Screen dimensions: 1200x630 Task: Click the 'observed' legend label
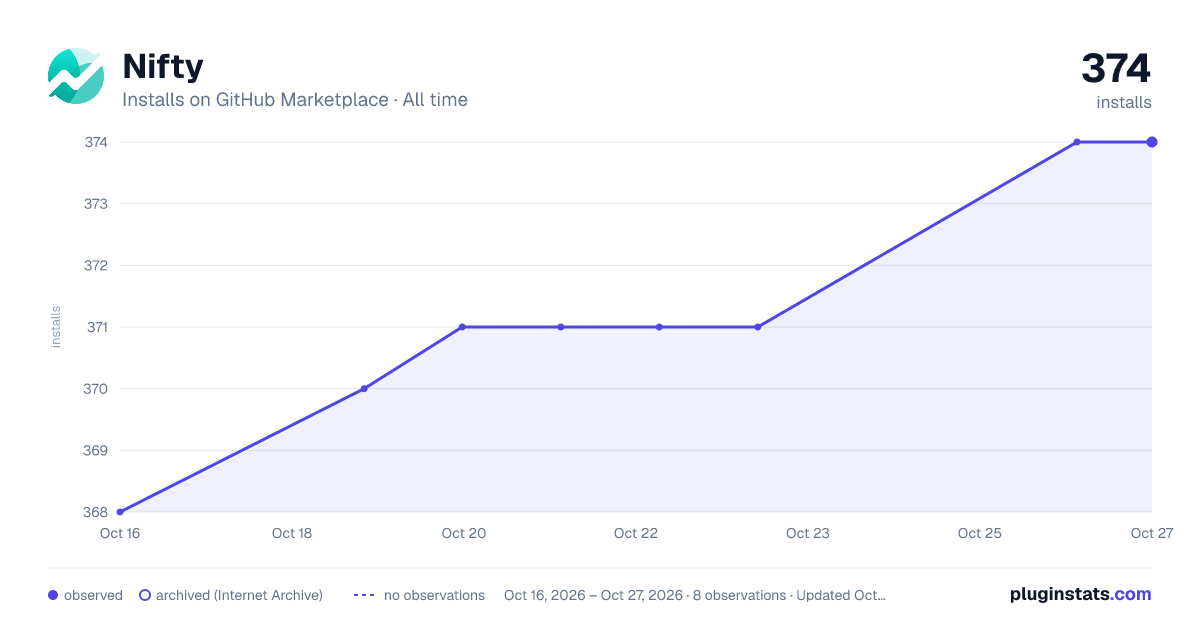click(x=93, y=595)
